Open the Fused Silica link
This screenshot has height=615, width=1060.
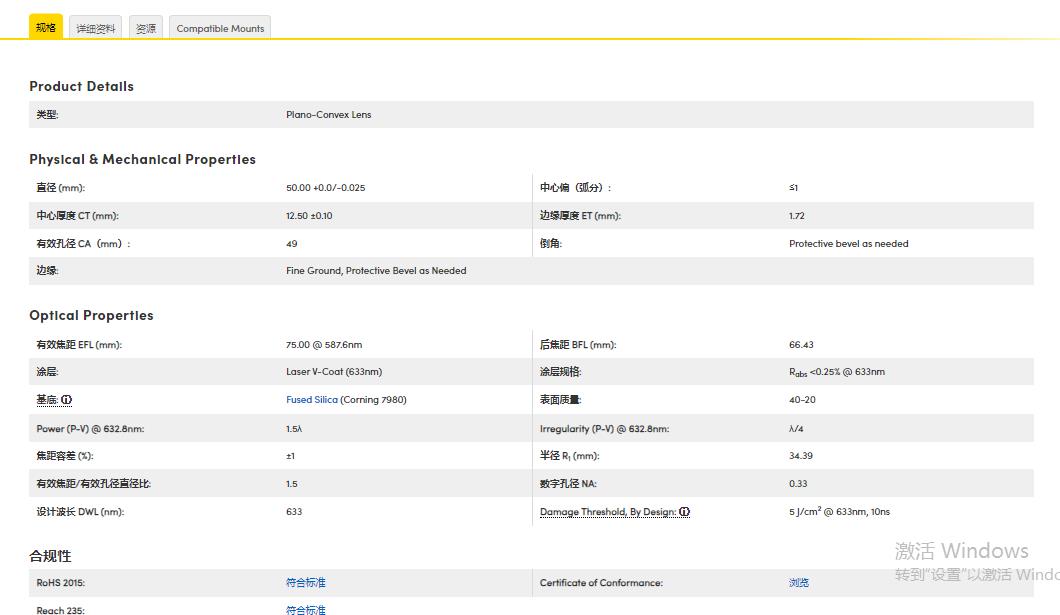[311, 400]
